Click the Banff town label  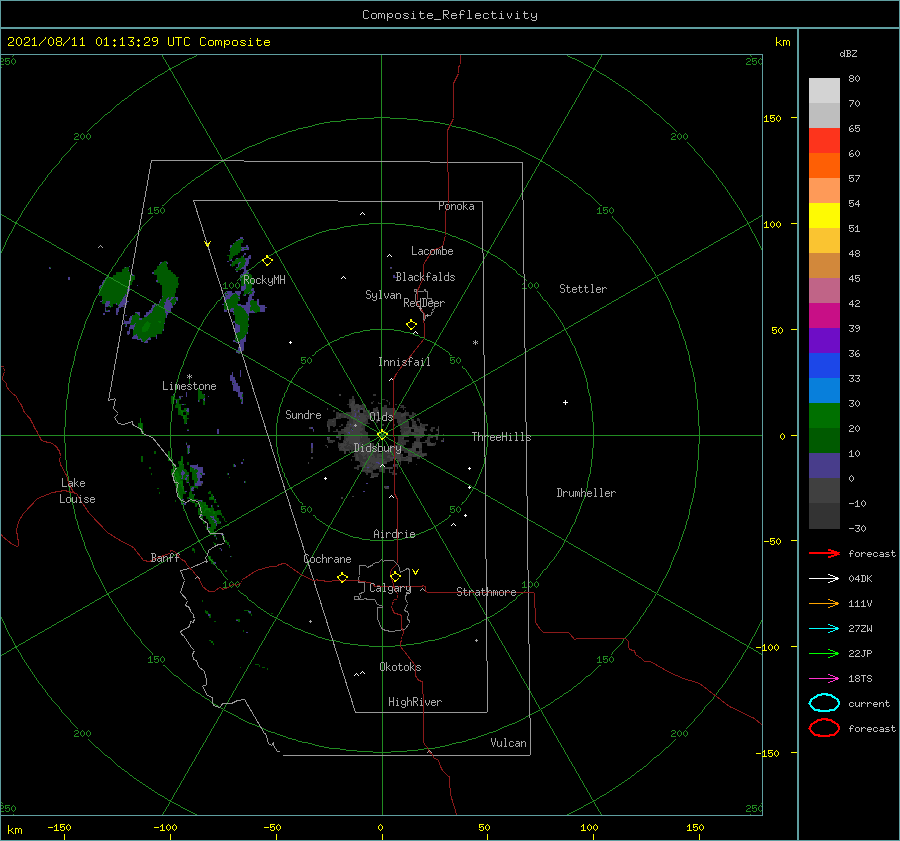165,557
